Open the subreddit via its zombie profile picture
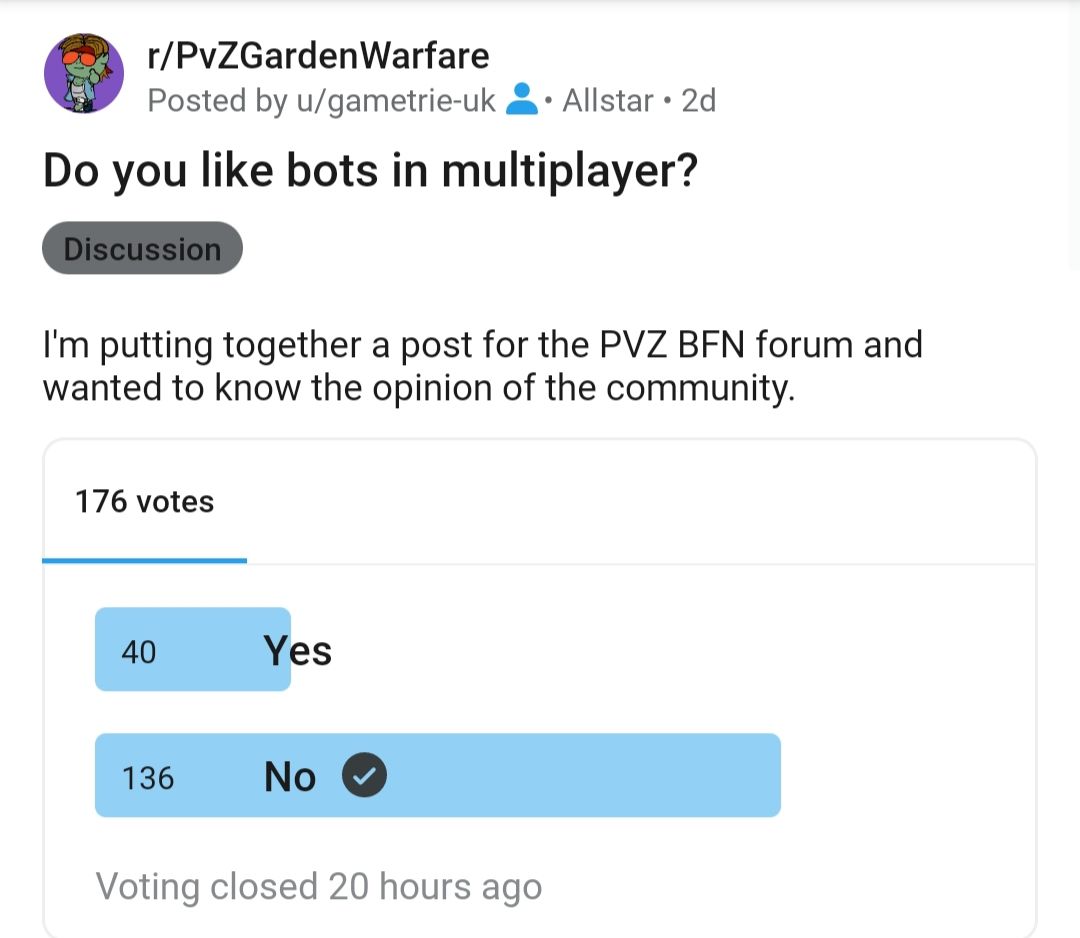This screenshot has height=938, width=1080. tap(84, 73)
